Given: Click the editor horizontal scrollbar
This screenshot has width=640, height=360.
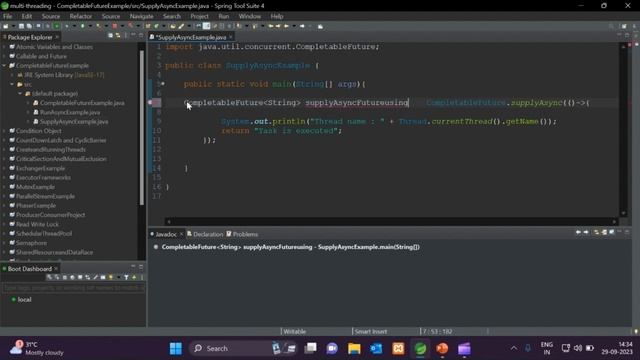Looking at the screenshot, I should click(x=391, y=221).
